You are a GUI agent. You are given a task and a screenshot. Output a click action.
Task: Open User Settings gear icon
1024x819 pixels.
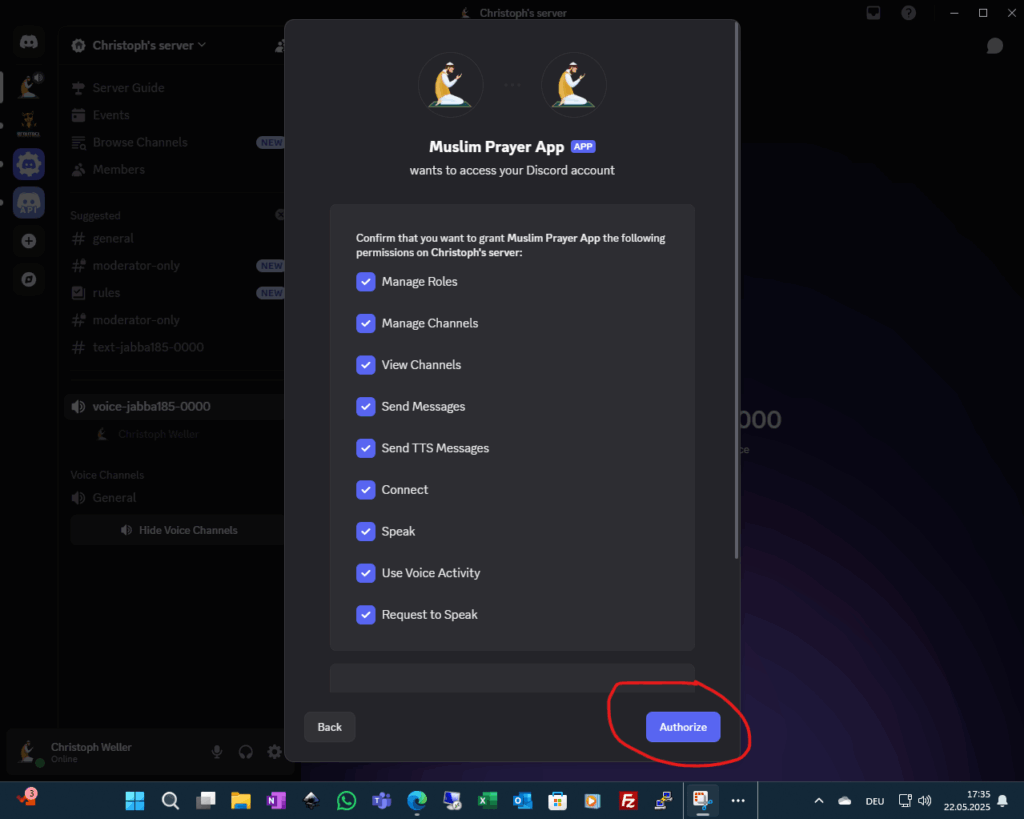(x=274, y=752)
